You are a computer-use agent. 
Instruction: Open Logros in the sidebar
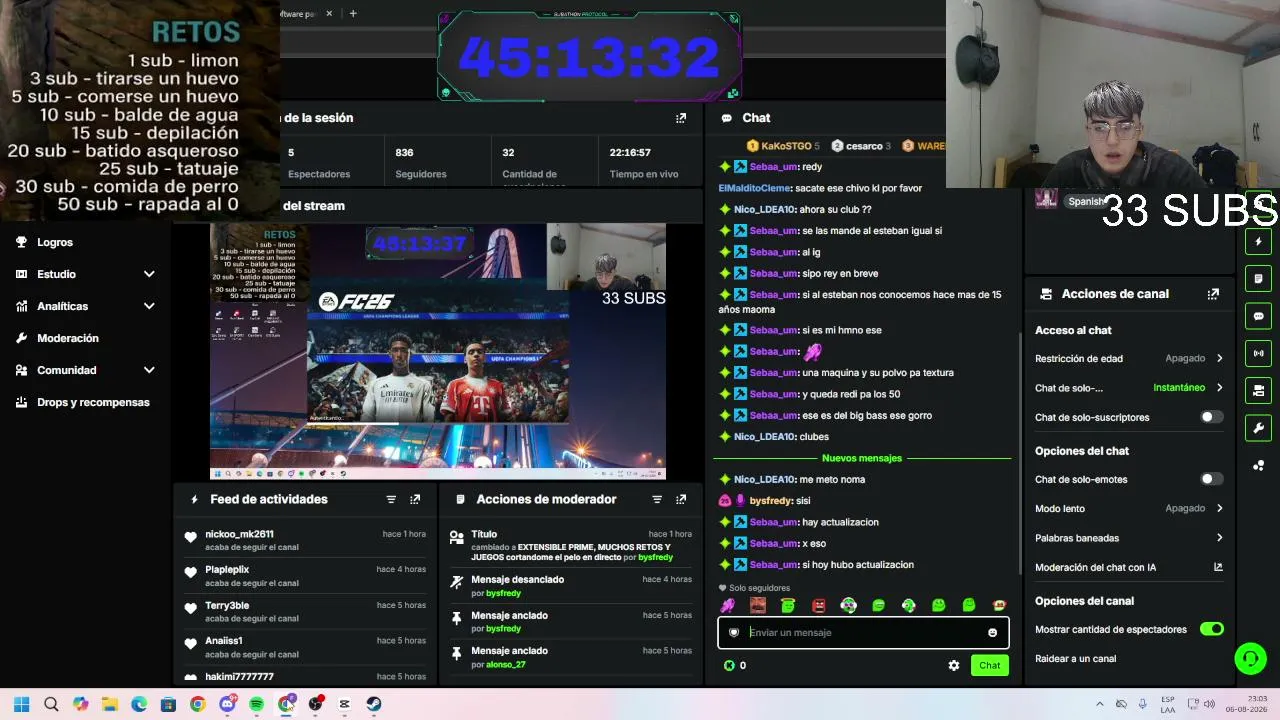click(x=55, y=242)
